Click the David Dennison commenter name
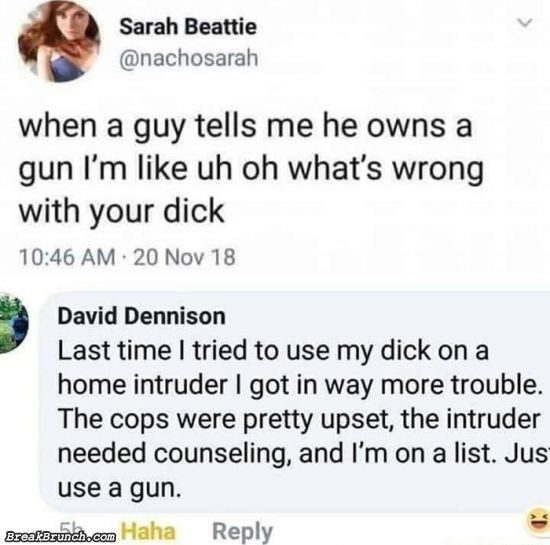 point(141,316)
